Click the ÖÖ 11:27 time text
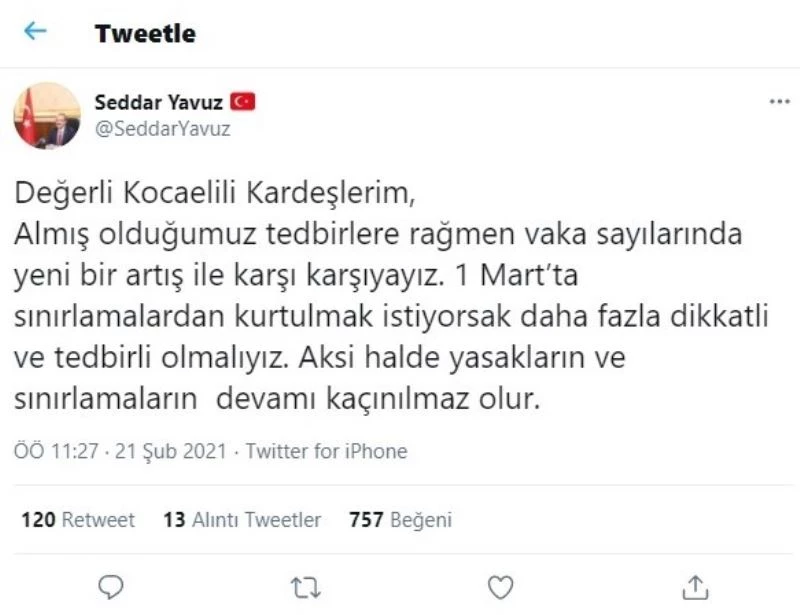 pos(55,451)
